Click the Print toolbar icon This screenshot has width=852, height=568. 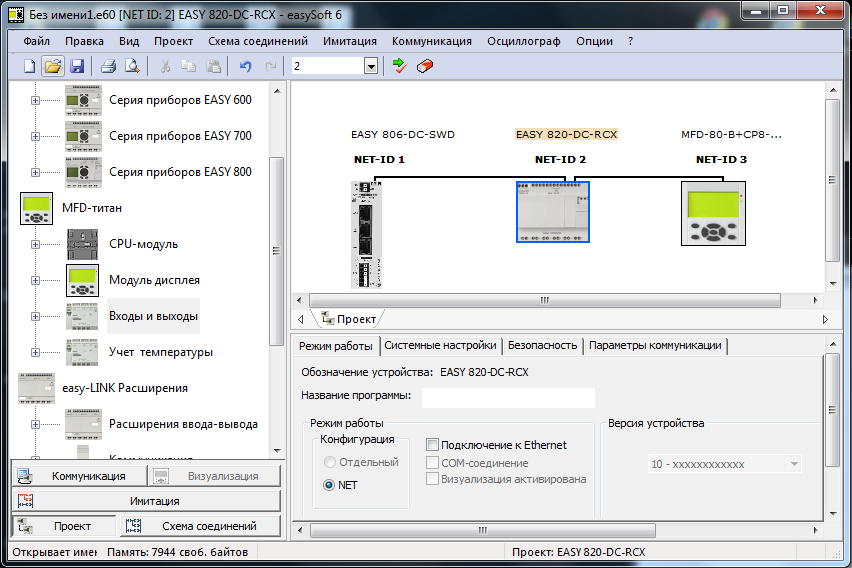[108, 66]
